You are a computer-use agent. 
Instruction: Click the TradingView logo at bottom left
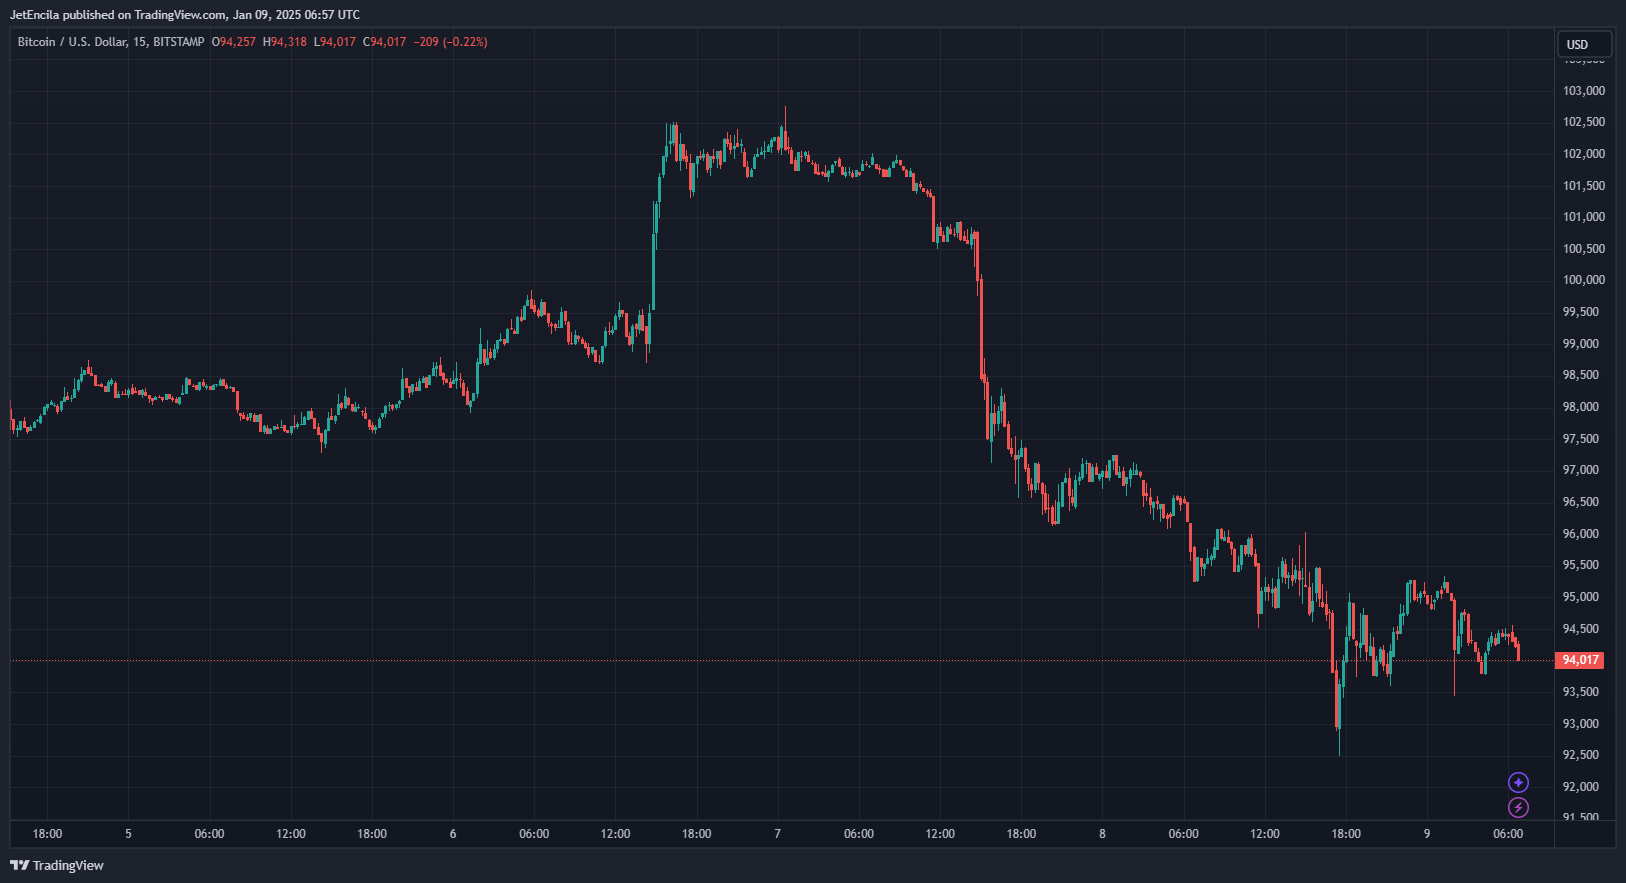tap(57, 865)
